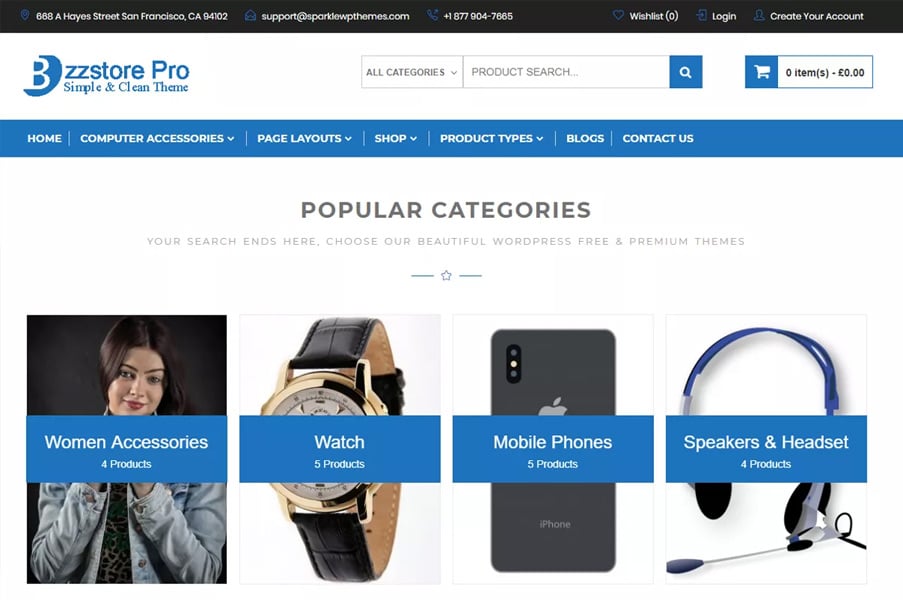Go to the Home menu item

(44, 138)
